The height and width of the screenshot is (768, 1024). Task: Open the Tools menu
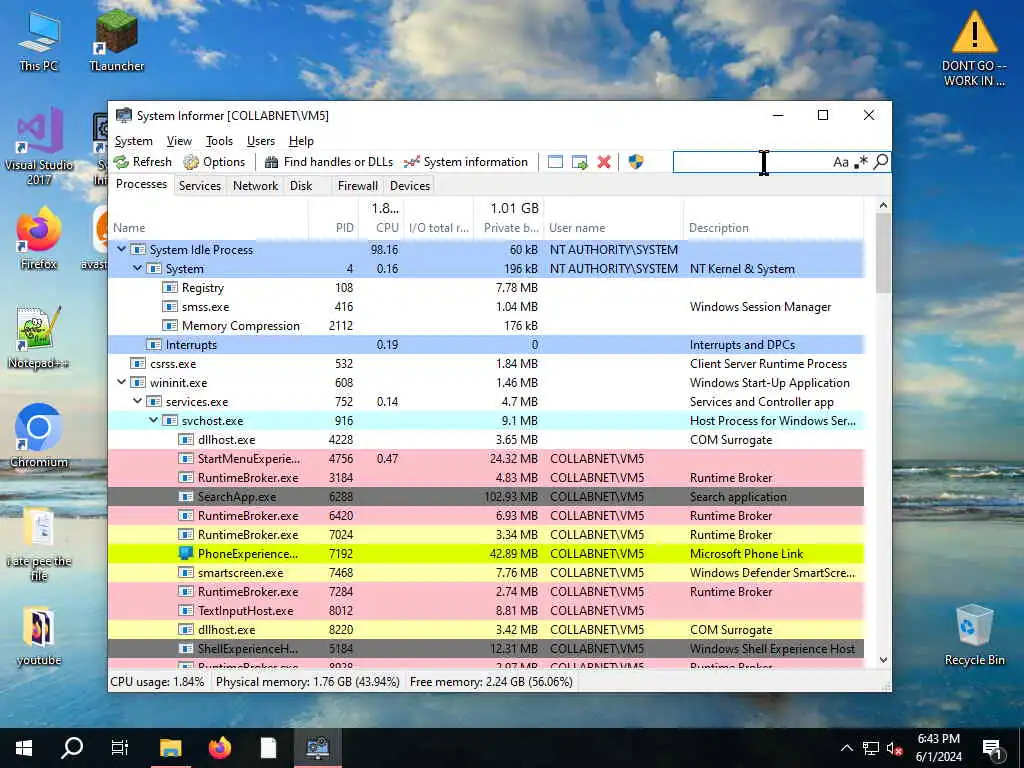219,141
